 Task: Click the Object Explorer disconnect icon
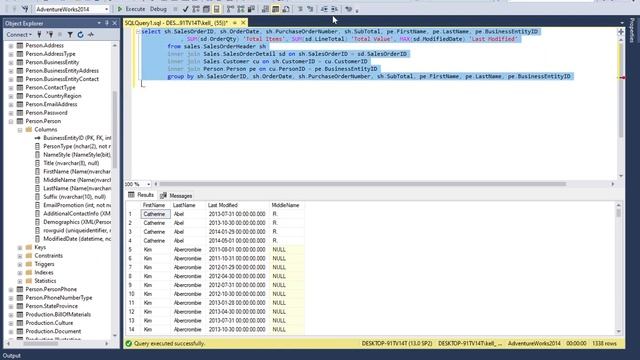pos(50,35)
